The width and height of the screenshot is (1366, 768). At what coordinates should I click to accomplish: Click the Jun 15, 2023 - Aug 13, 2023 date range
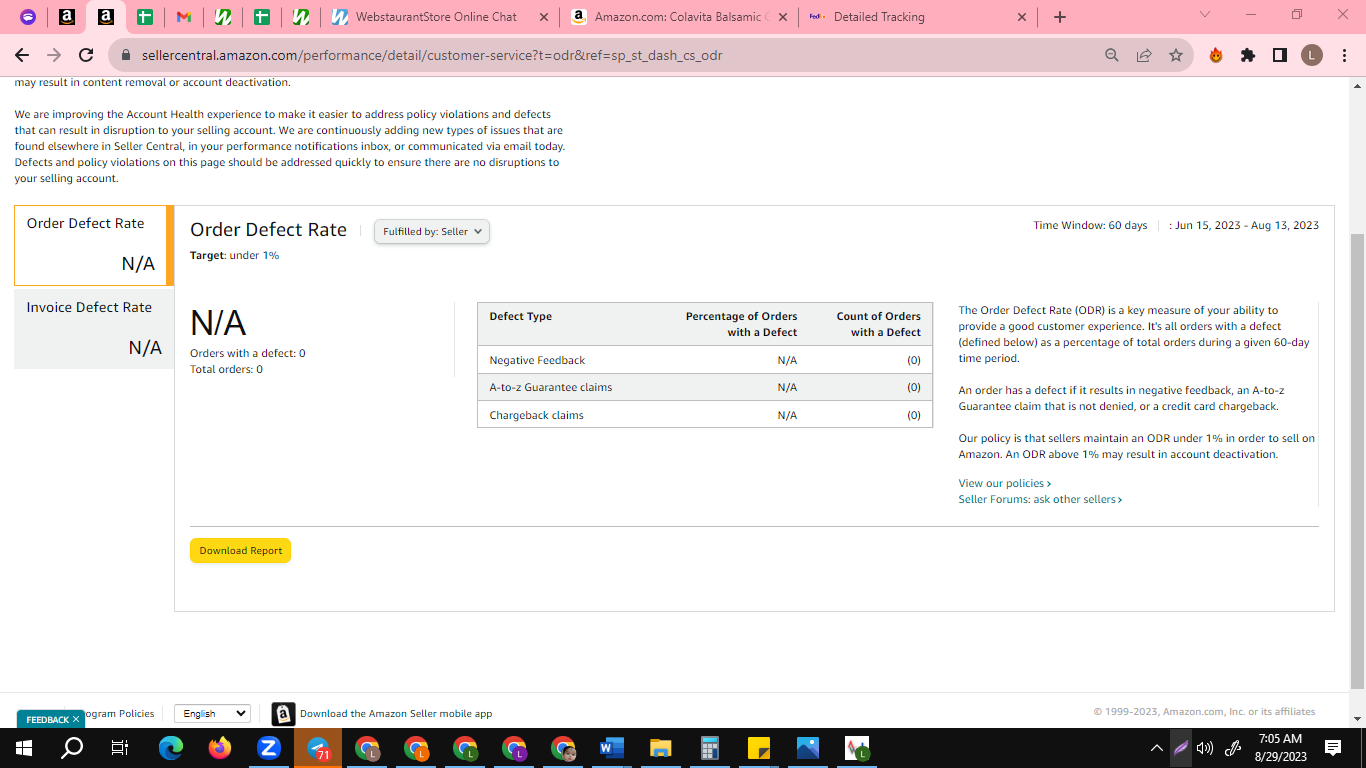click(1247, 225)
